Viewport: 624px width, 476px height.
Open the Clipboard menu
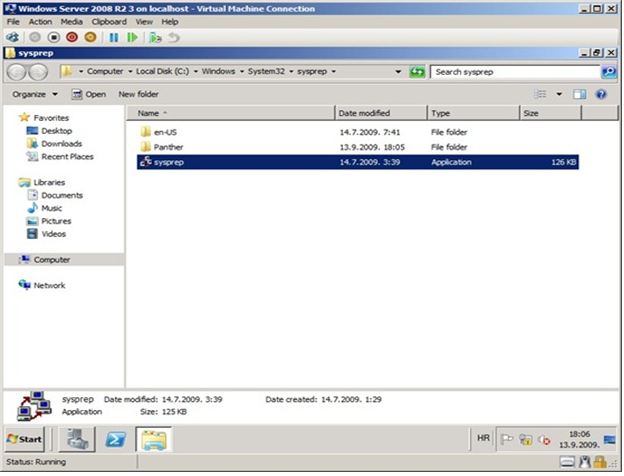[x=109, y=21]
